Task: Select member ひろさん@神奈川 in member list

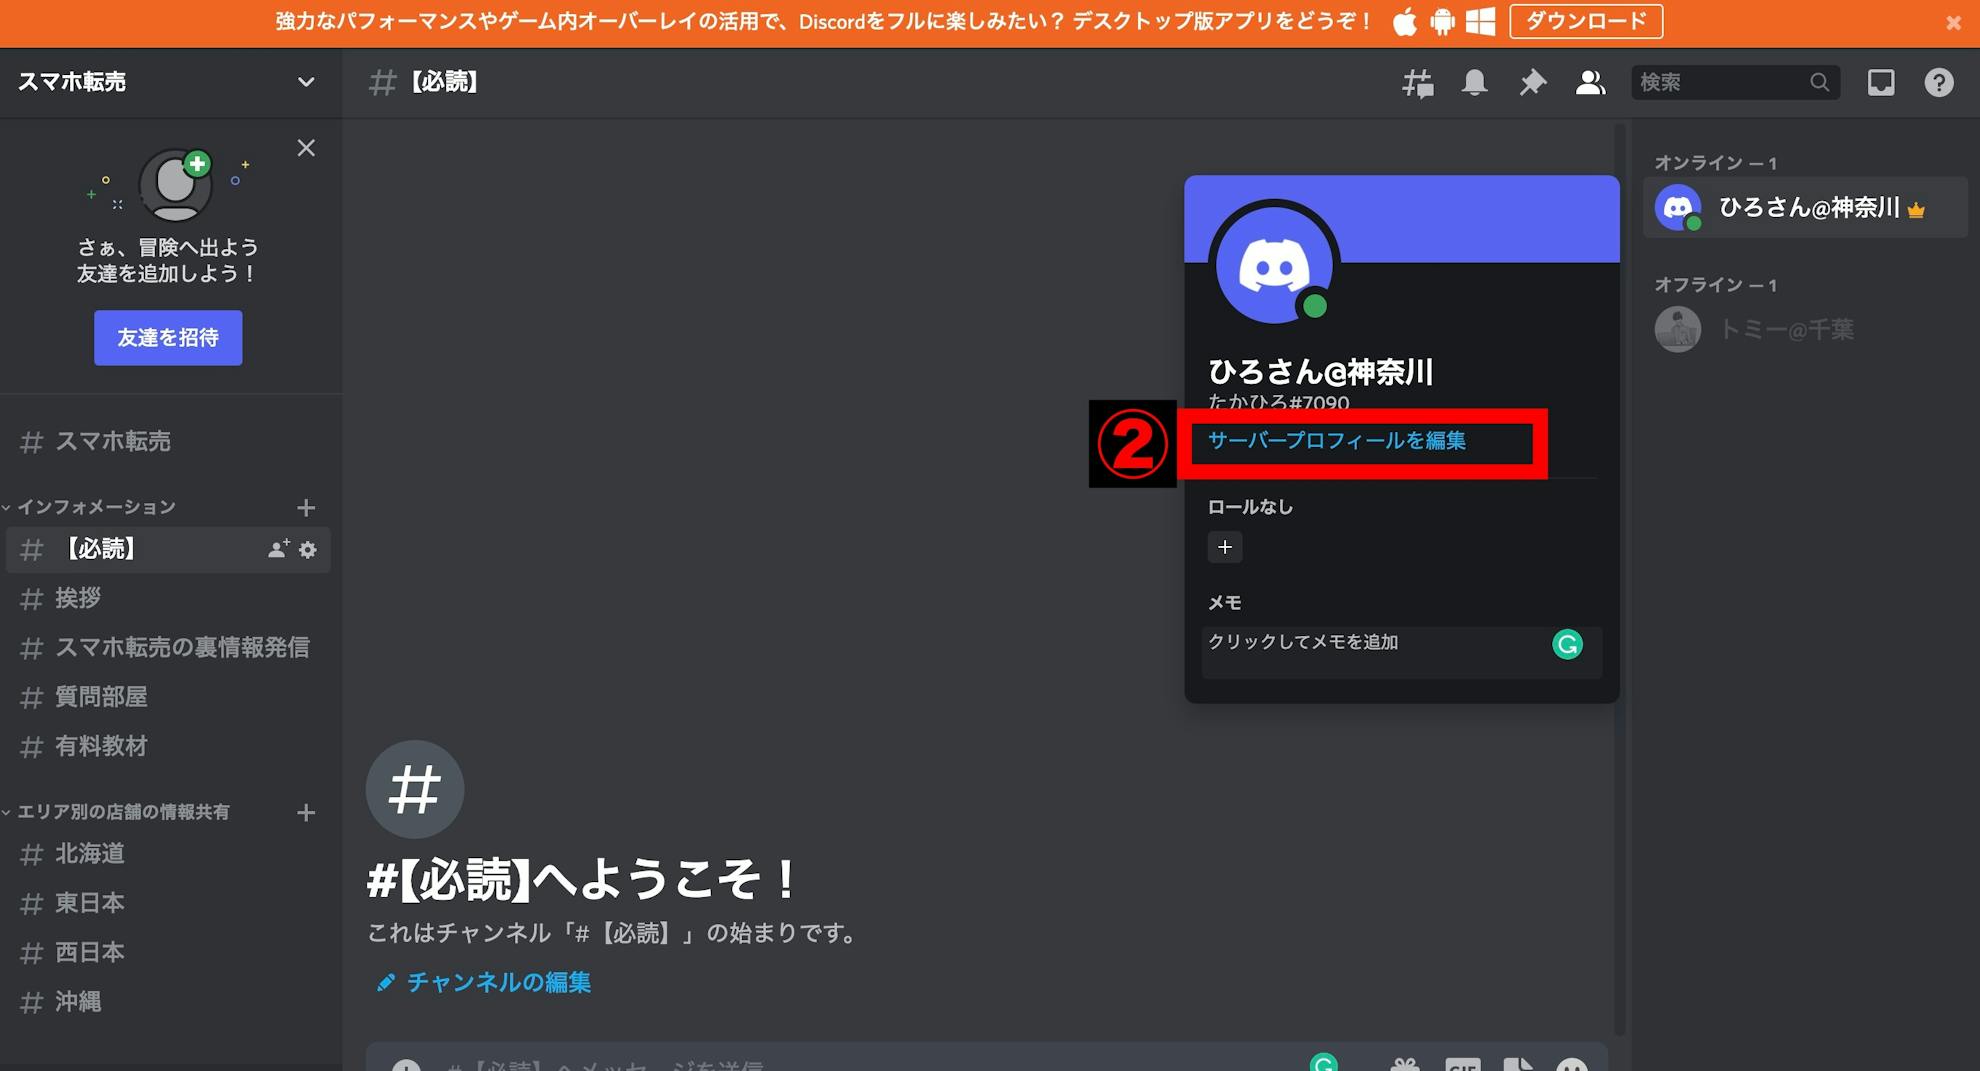Action: [1805, 208]
